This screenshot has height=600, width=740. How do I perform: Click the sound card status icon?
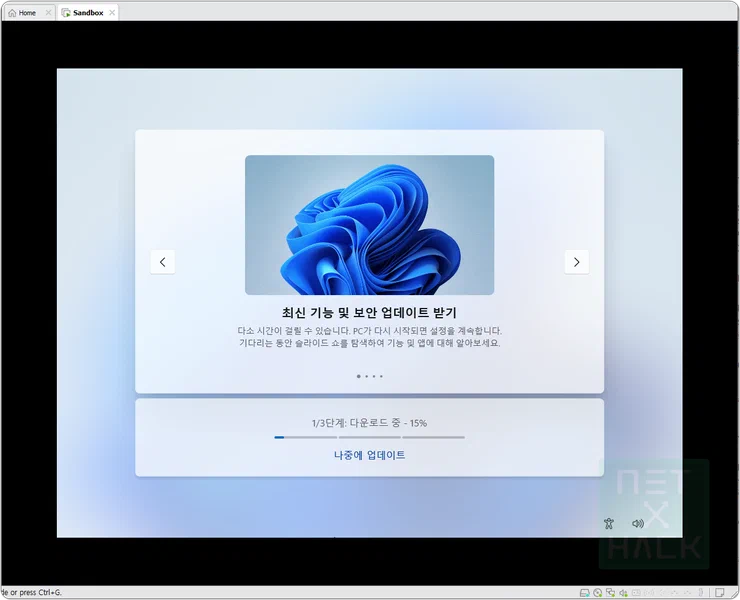point(623,592)
